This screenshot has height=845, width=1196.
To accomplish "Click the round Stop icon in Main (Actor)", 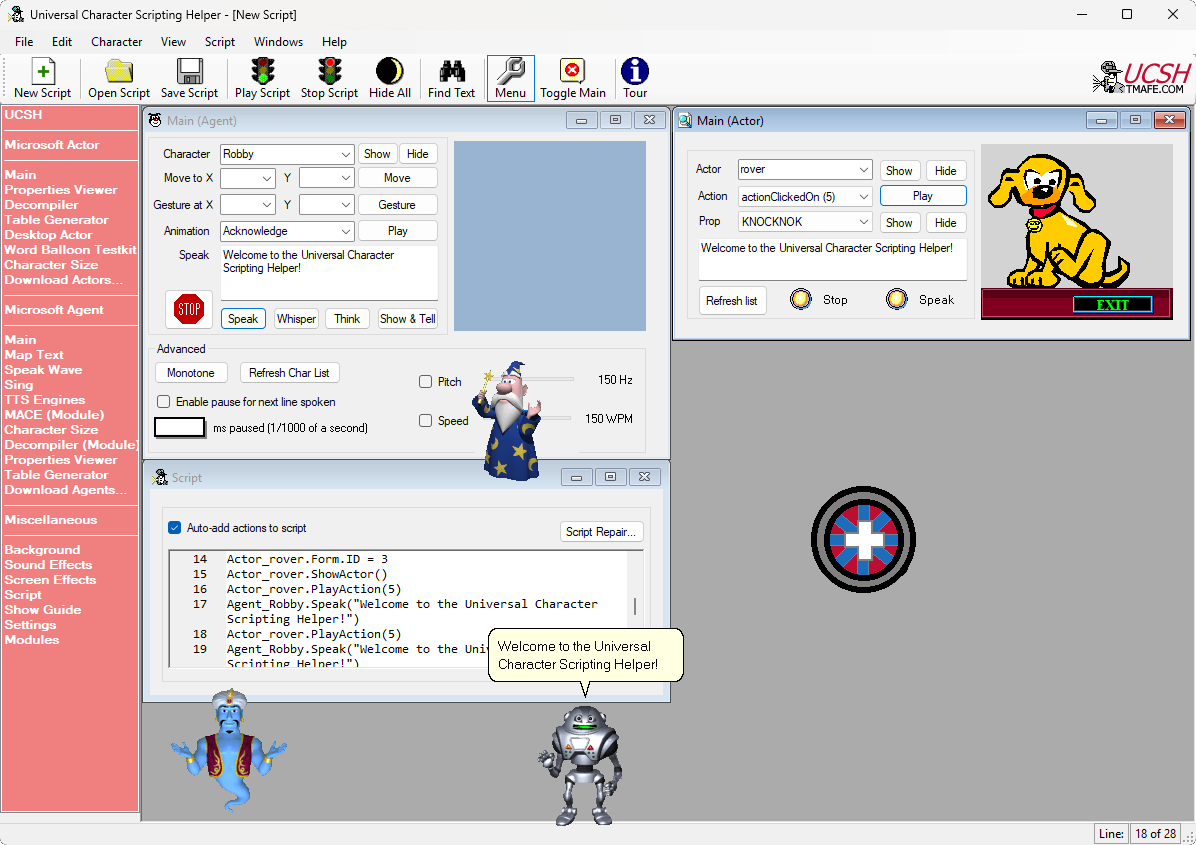I will 801,299.
